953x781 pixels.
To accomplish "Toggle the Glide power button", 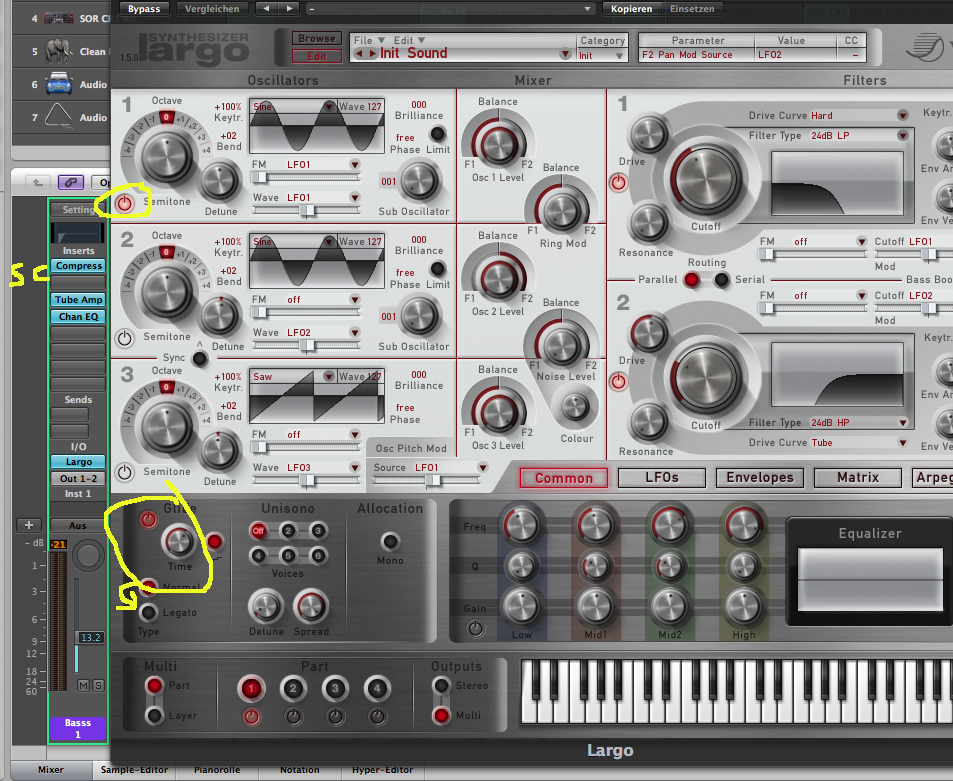I will coord(148,519).
